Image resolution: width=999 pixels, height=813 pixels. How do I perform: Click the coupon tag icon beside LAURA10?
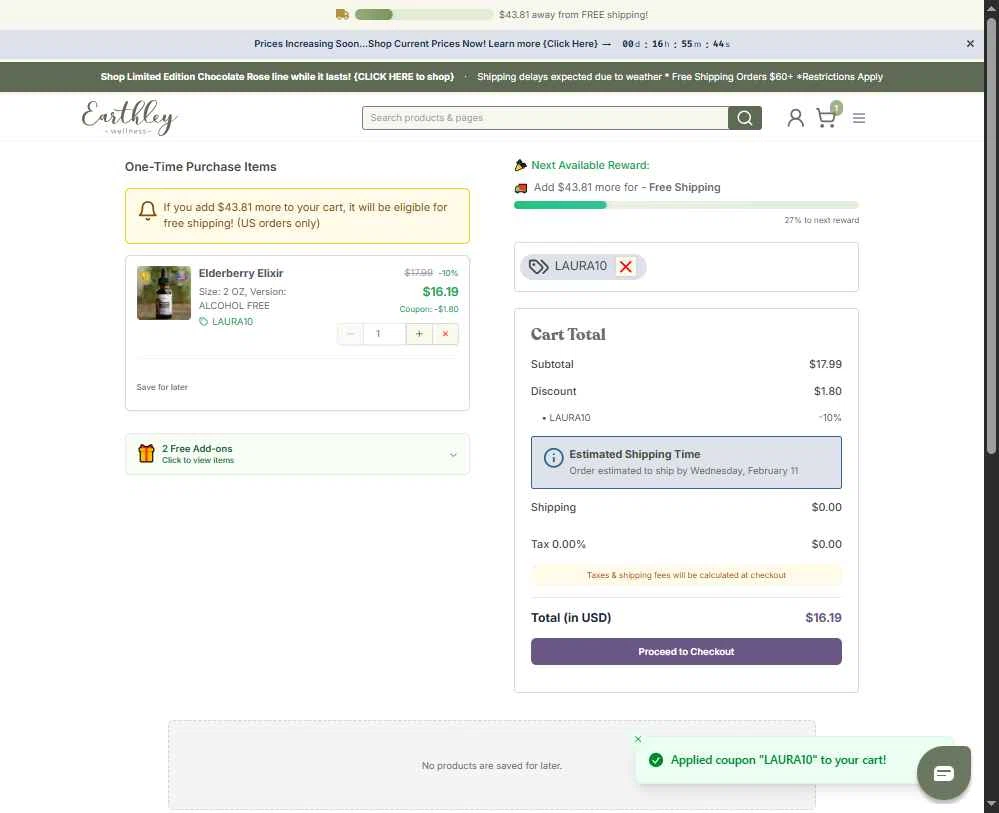[538, 266]
